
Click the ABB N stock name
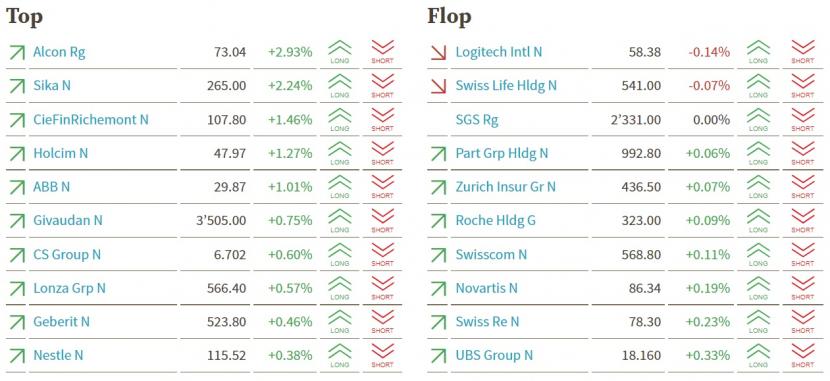point(51,187)
